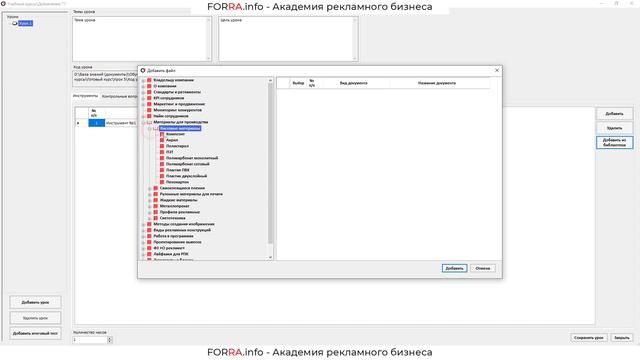Click the Закрыть button at bottom right
The height and width of the screenshot is (360, 640).
[622, 338]
